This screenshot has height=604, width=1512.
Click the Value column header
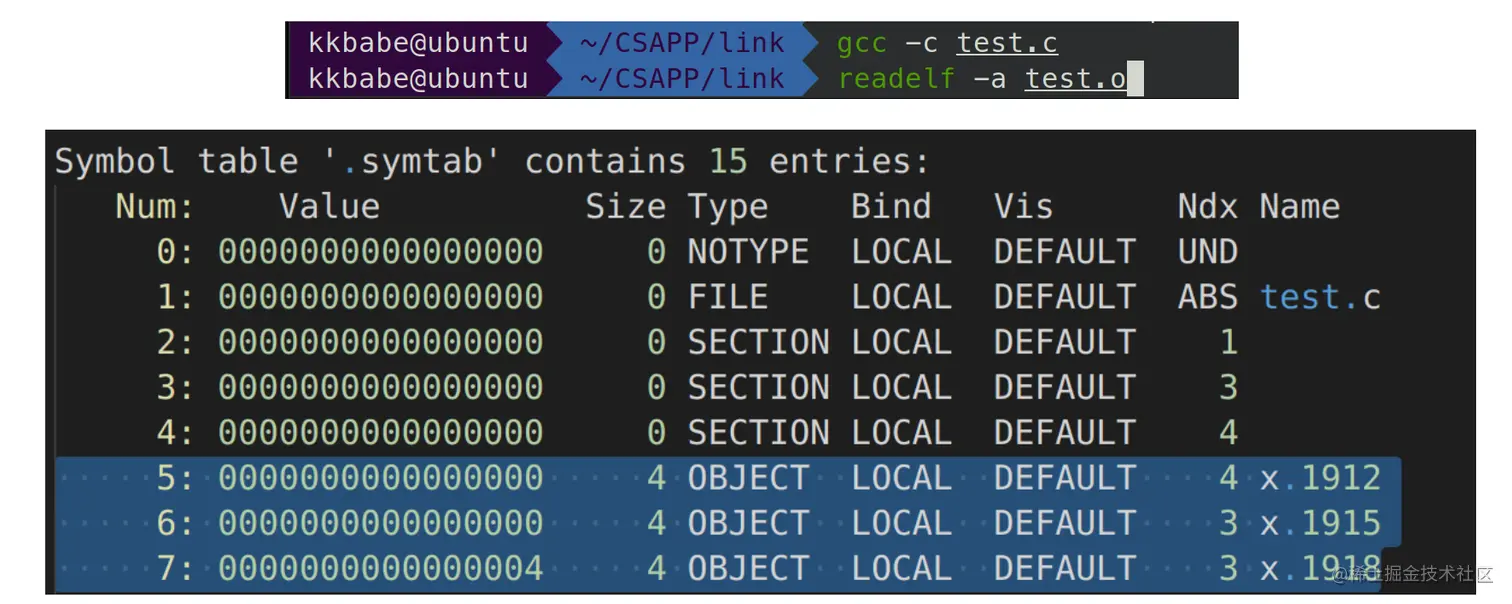[x=330, y=207]
